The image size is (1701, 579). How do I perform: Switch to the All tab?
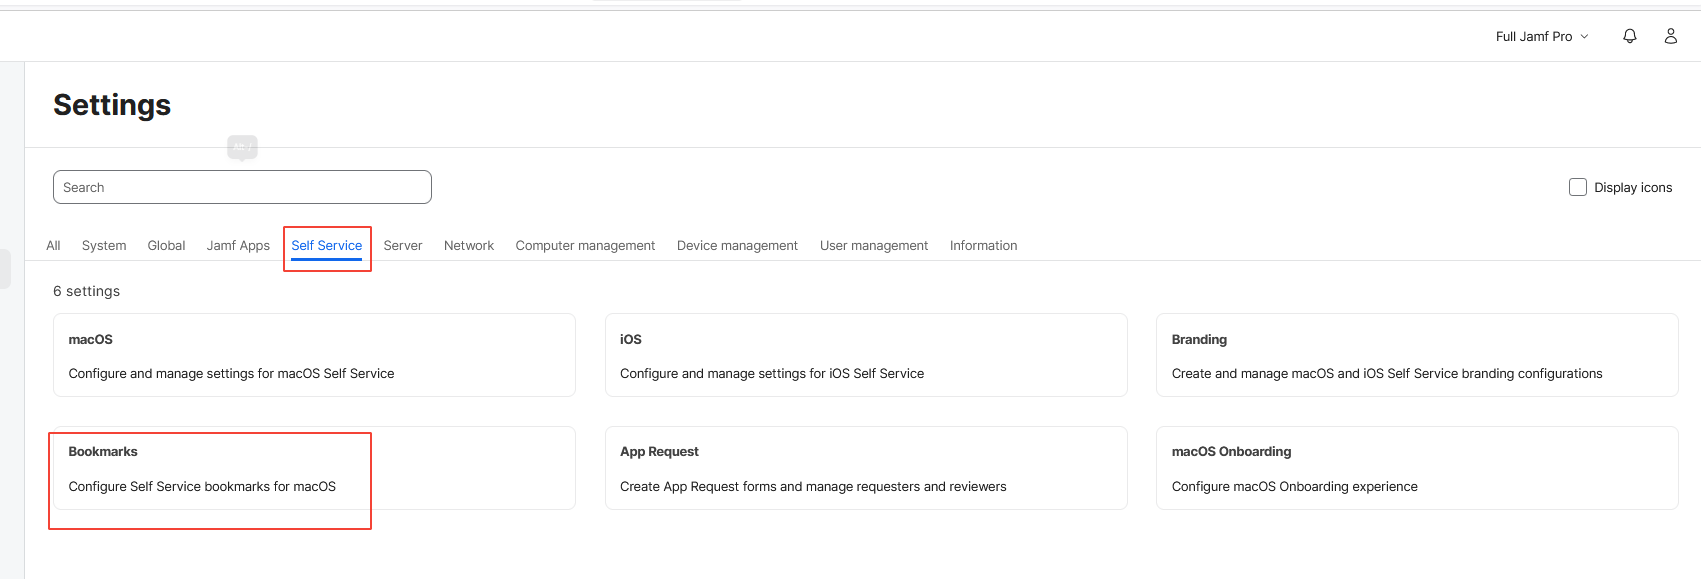53,245
